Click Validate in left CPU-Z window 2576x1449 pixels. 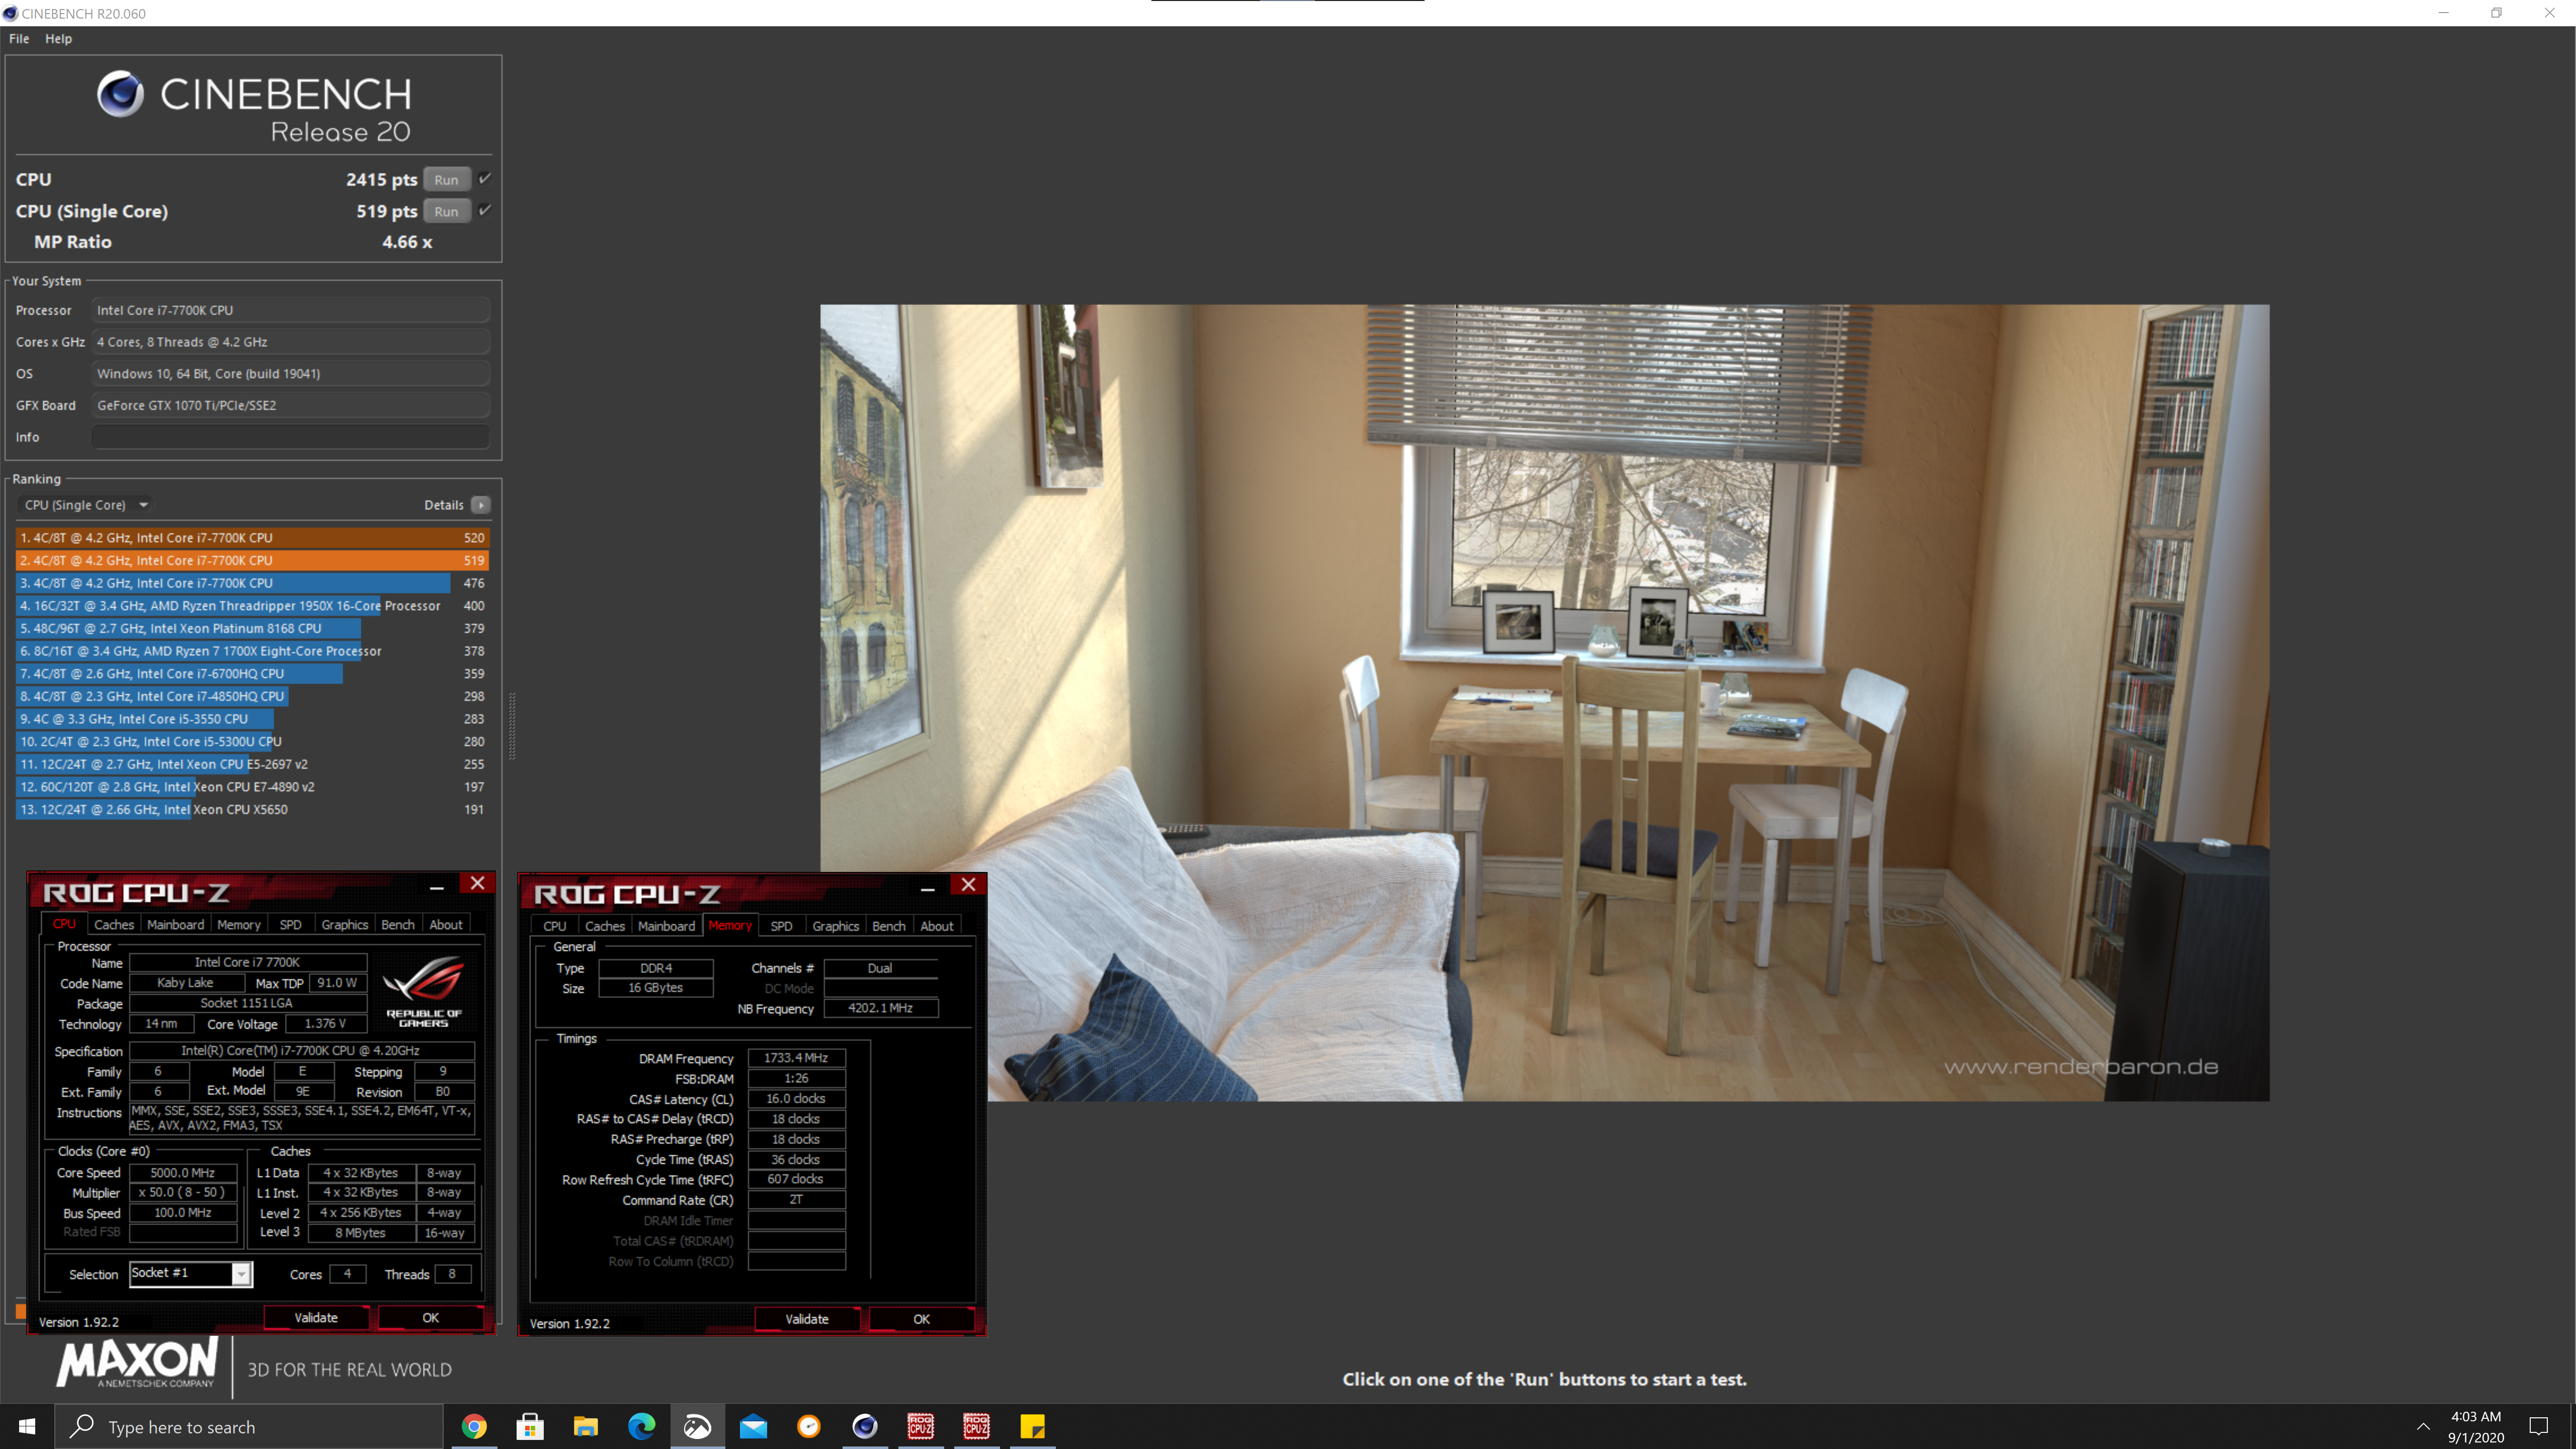pyautogui.click(x=316, y=1318)
